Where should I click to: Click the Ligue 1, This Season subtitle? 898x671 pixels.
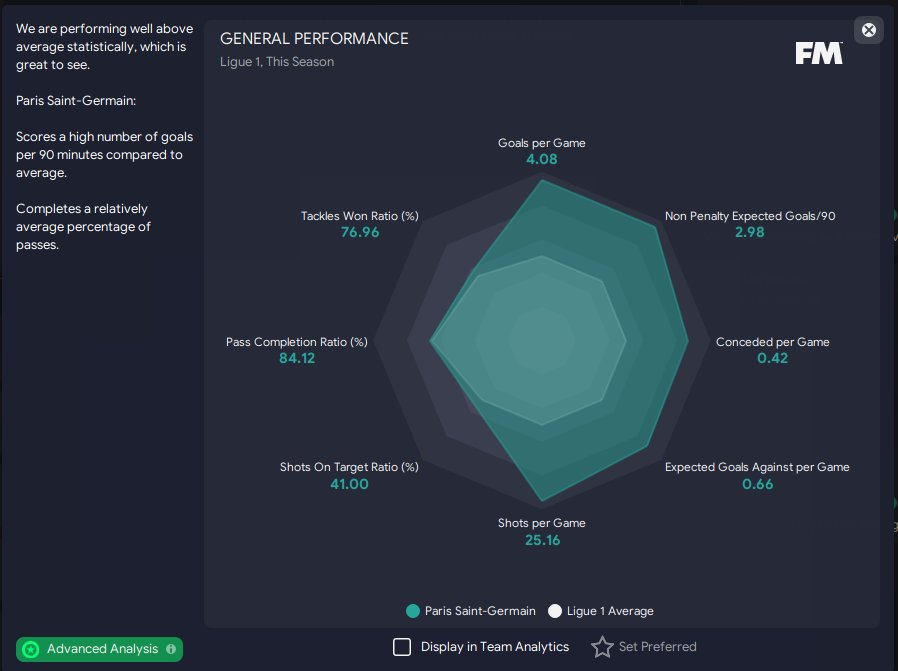coord(277,61)
